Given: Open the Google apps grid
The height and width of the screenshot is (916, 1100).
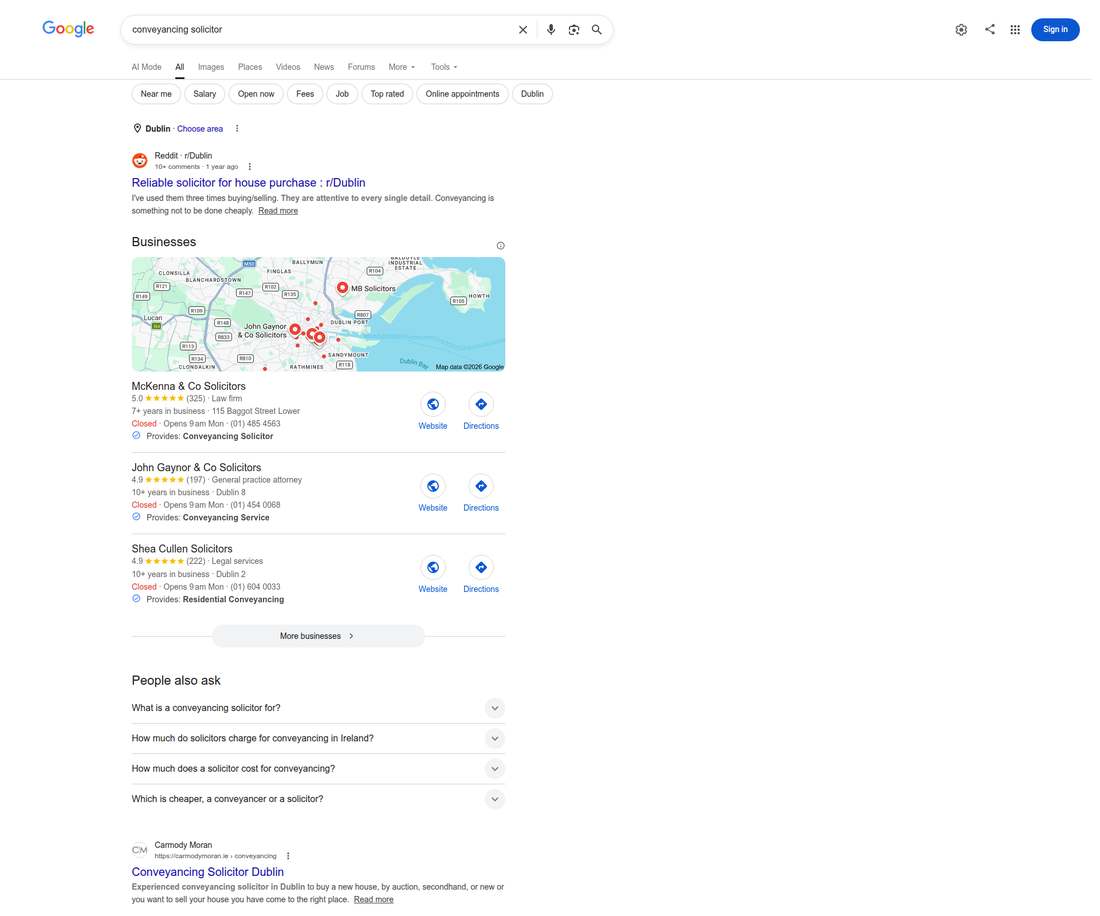Looking at the screenshot, I should tap(1015, 29).
